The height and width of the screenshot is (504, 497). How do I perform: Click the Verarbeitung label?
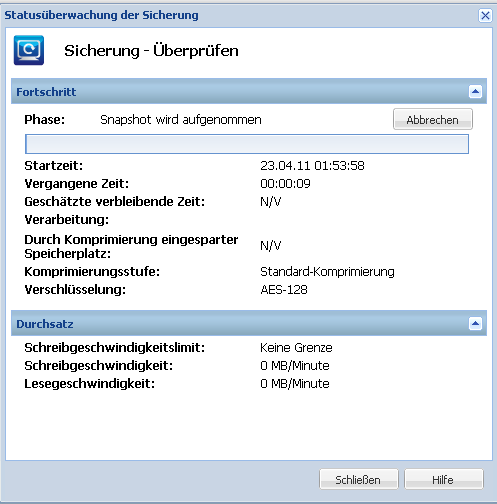point(67,220)
